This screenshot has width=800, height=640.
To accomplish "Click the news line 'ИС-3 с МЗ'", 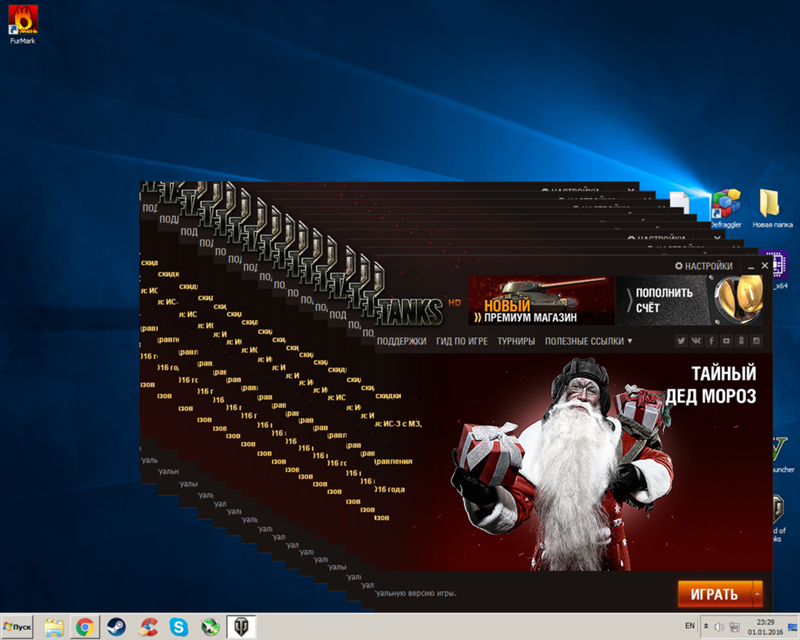I will pyautogui.click(x=398, y=424).
